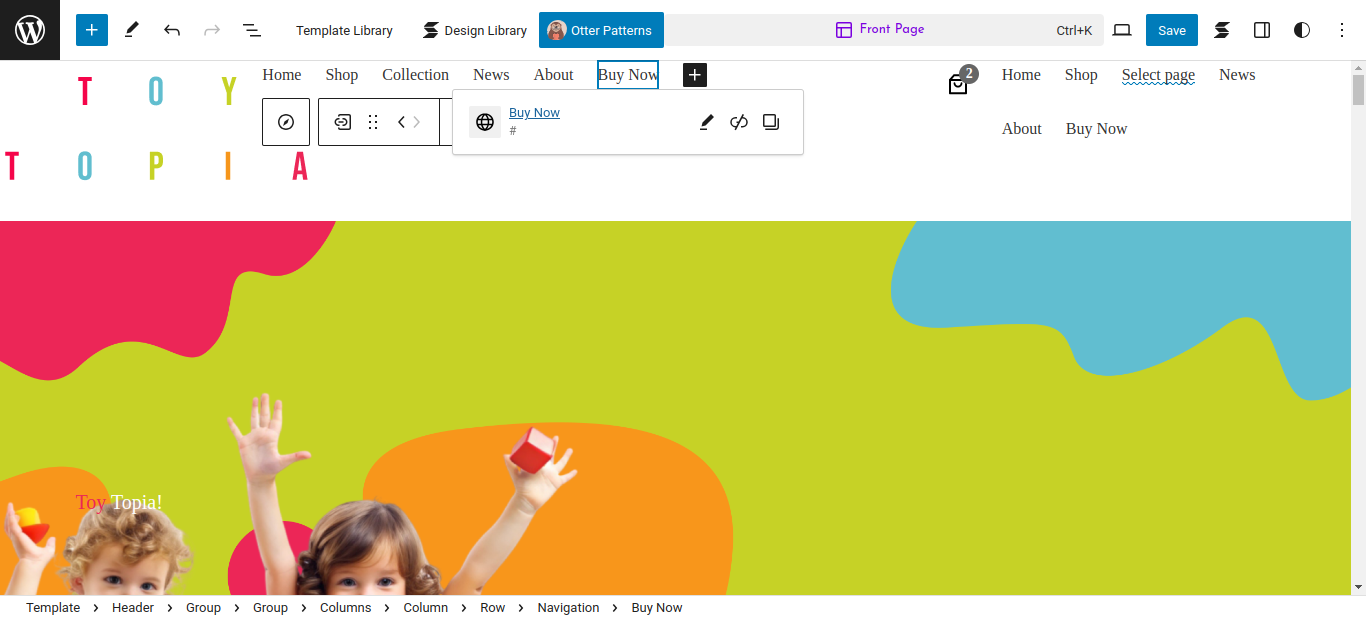
Task: Select About in the navigation containing Collection
Action: pos(554,75)
